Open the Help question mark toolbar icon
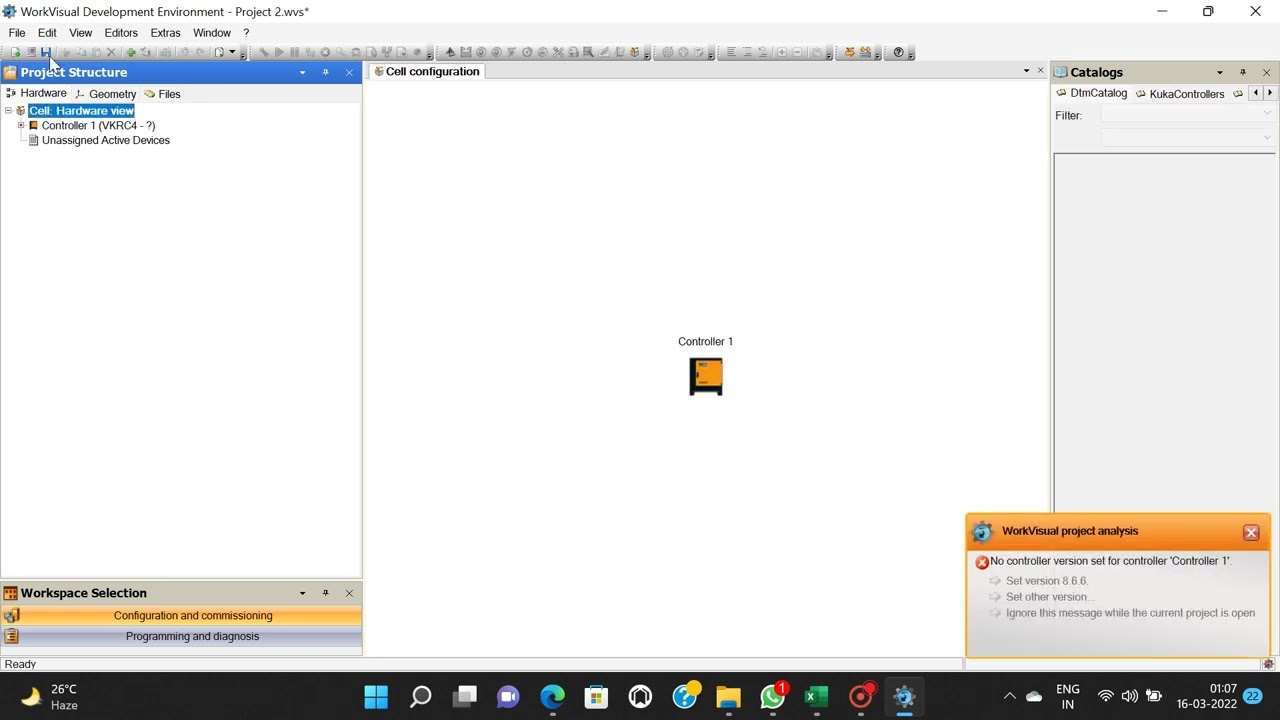Viewport: 1280px width, 720px height. coord(898,52)
